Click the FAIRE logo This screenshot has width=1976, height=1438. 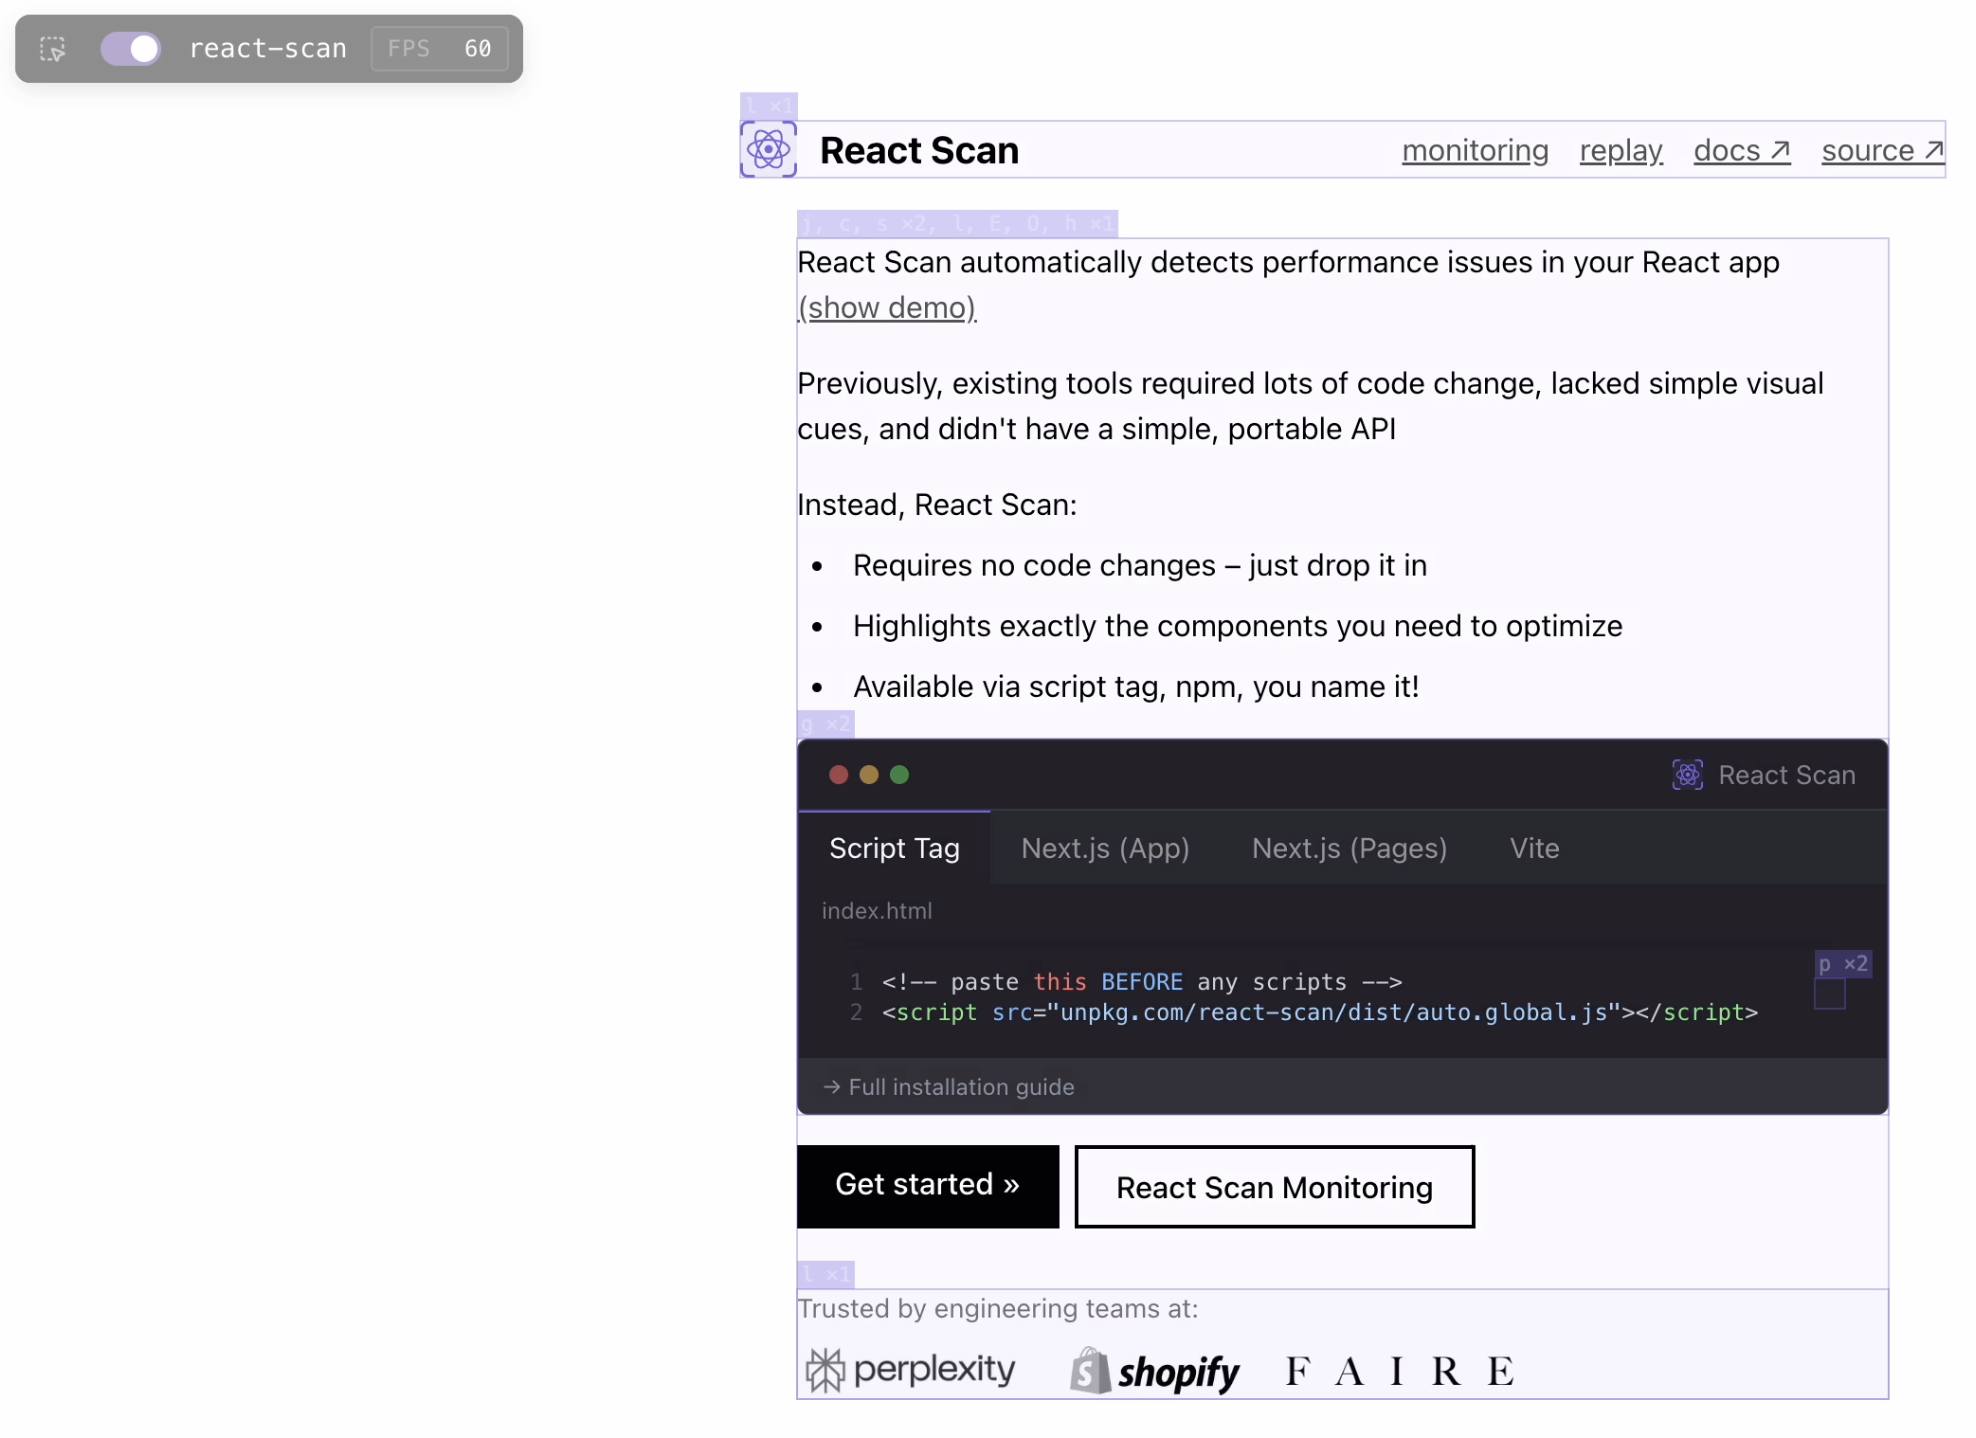1399,1370
